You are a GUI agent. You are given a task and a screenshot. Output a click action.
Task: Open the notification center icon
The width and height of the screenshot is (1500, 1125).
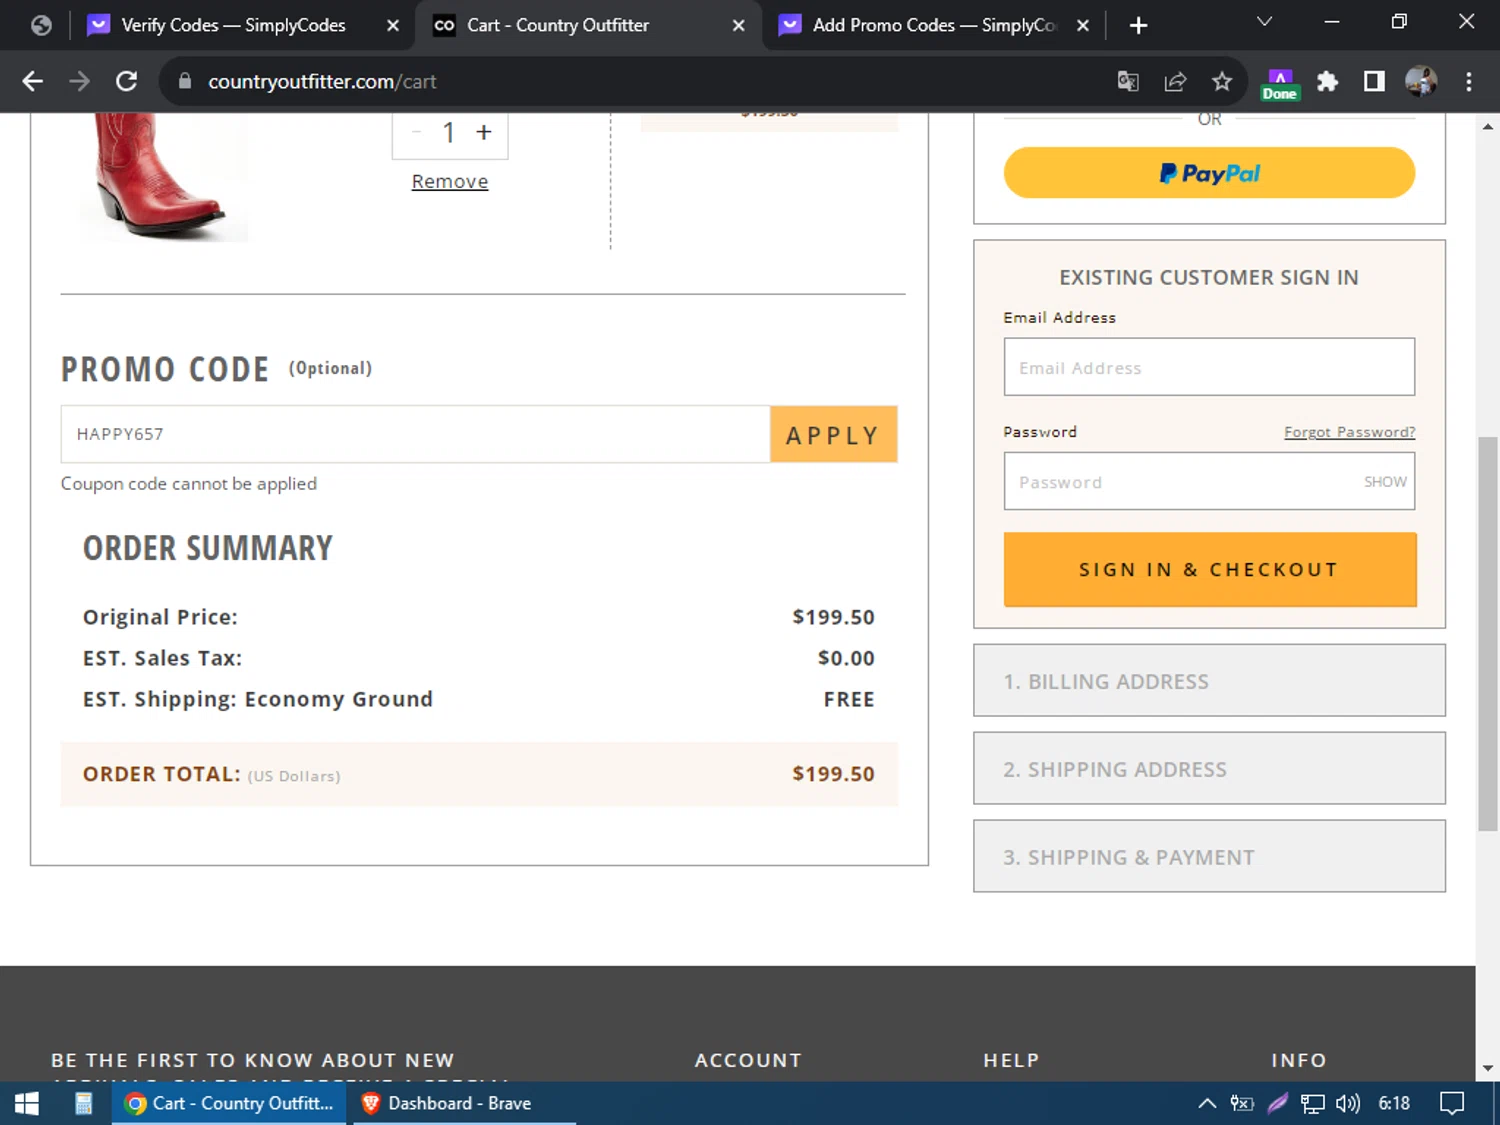pos(1451,1103)
